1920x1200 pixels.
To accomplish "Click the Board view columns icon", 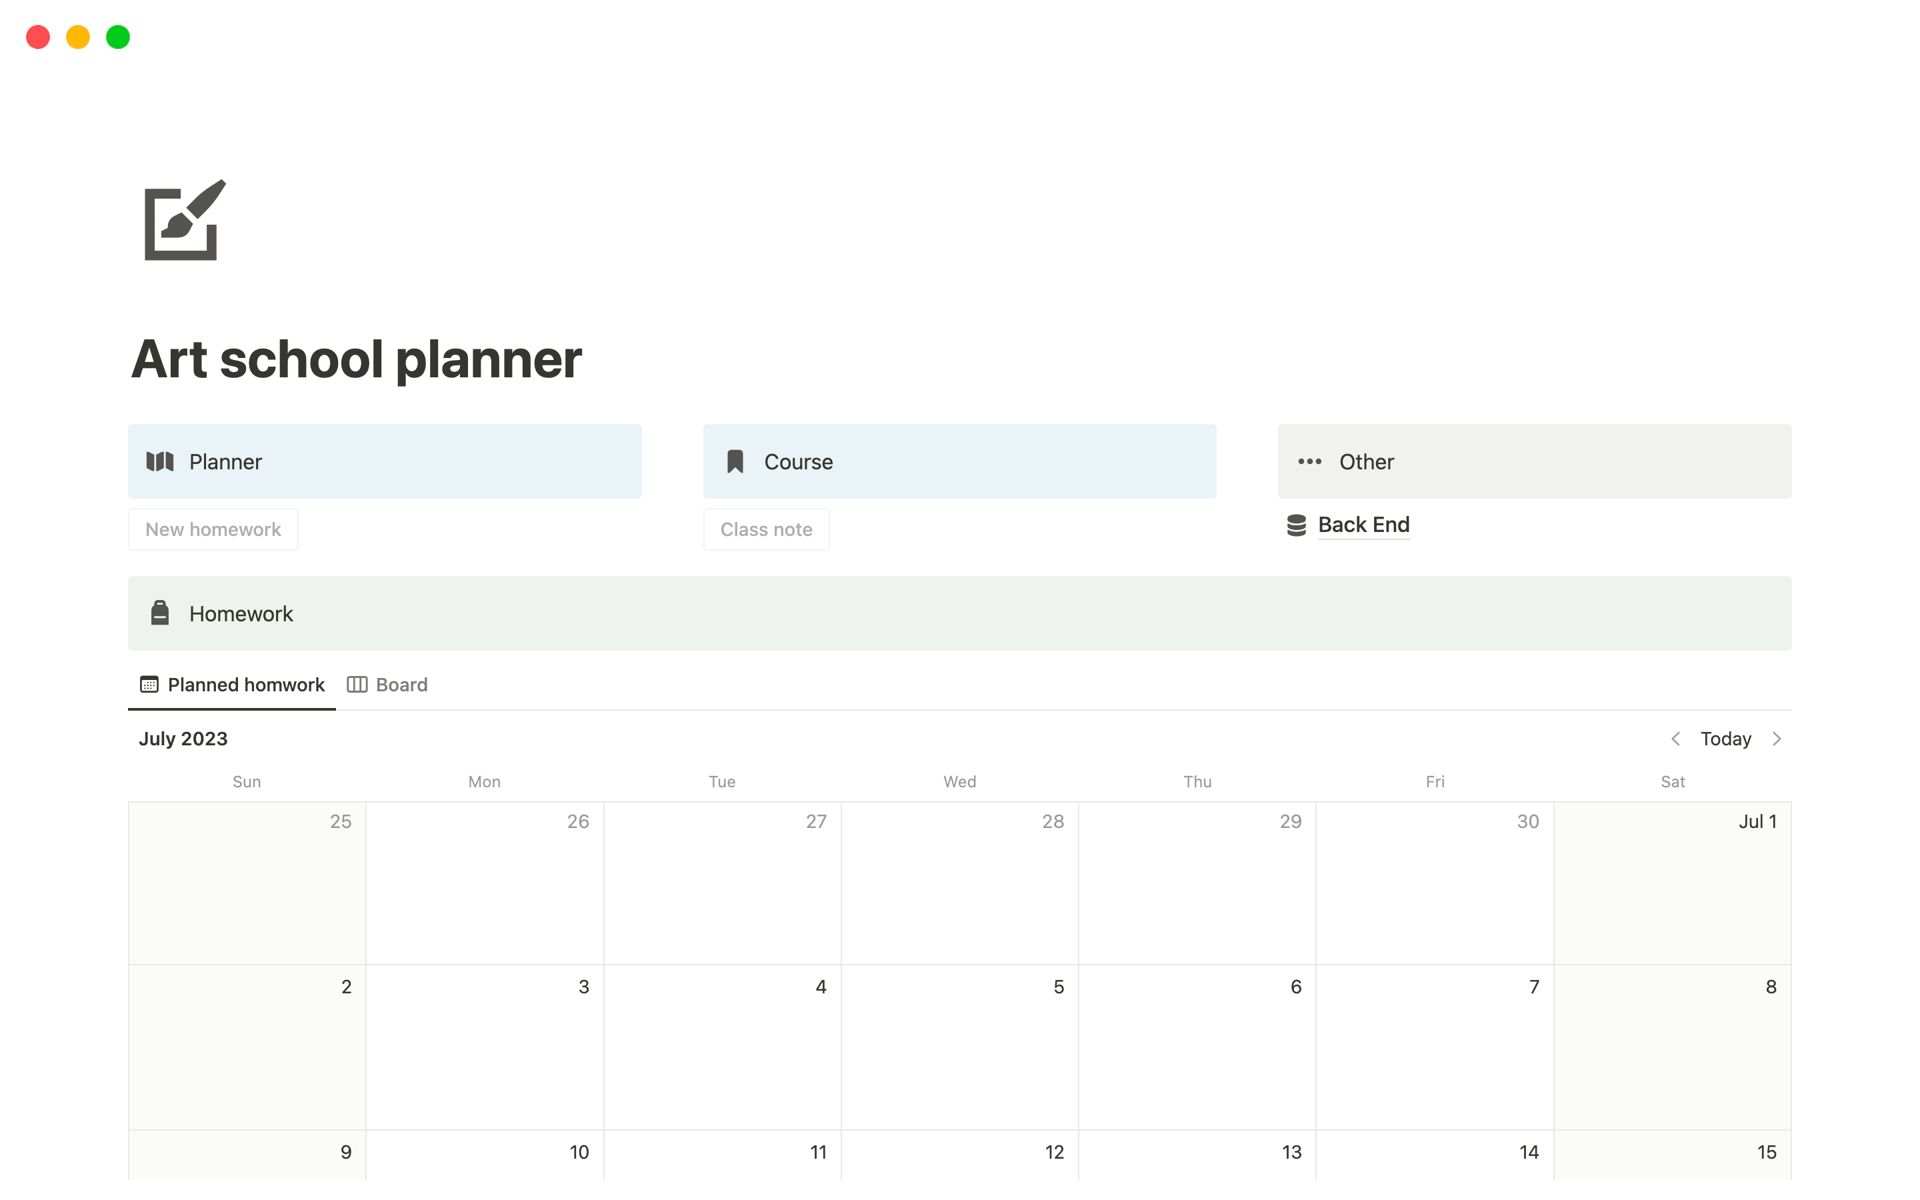I will (x=357, y=685).
